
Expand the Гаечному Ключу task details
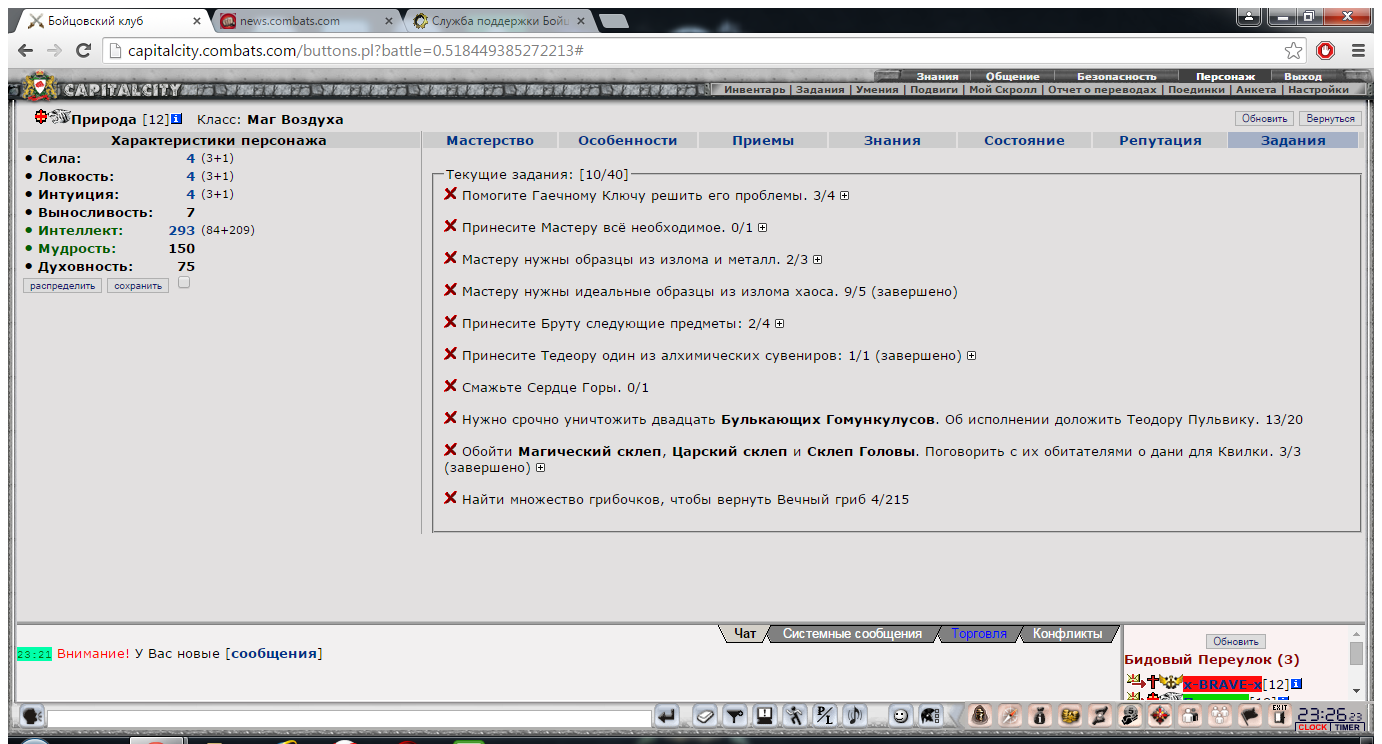845,196
